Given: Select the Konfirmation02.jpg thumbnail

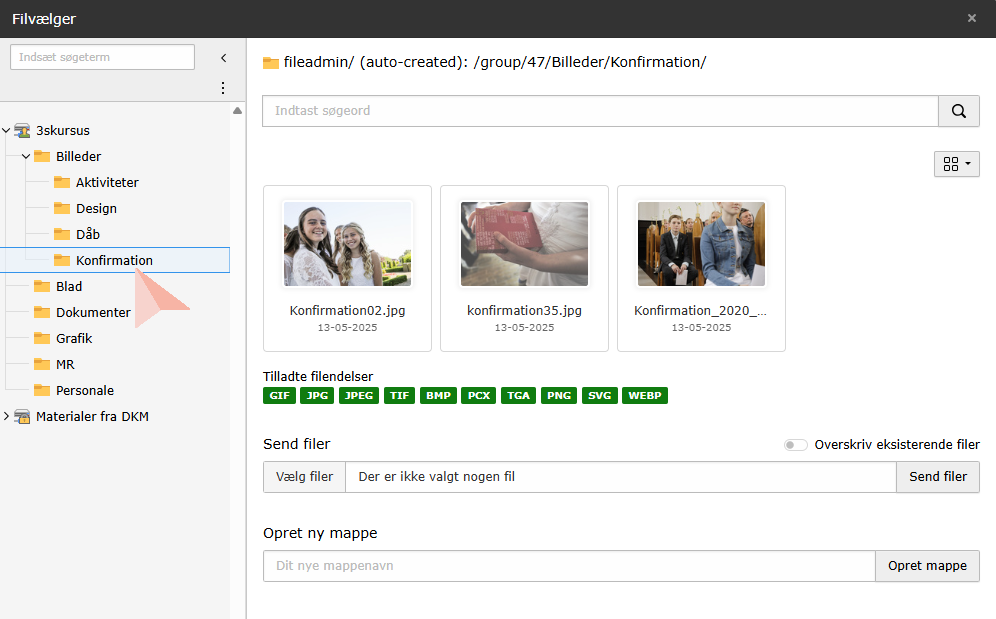Looking at the screenshot, I should (347, 244).
